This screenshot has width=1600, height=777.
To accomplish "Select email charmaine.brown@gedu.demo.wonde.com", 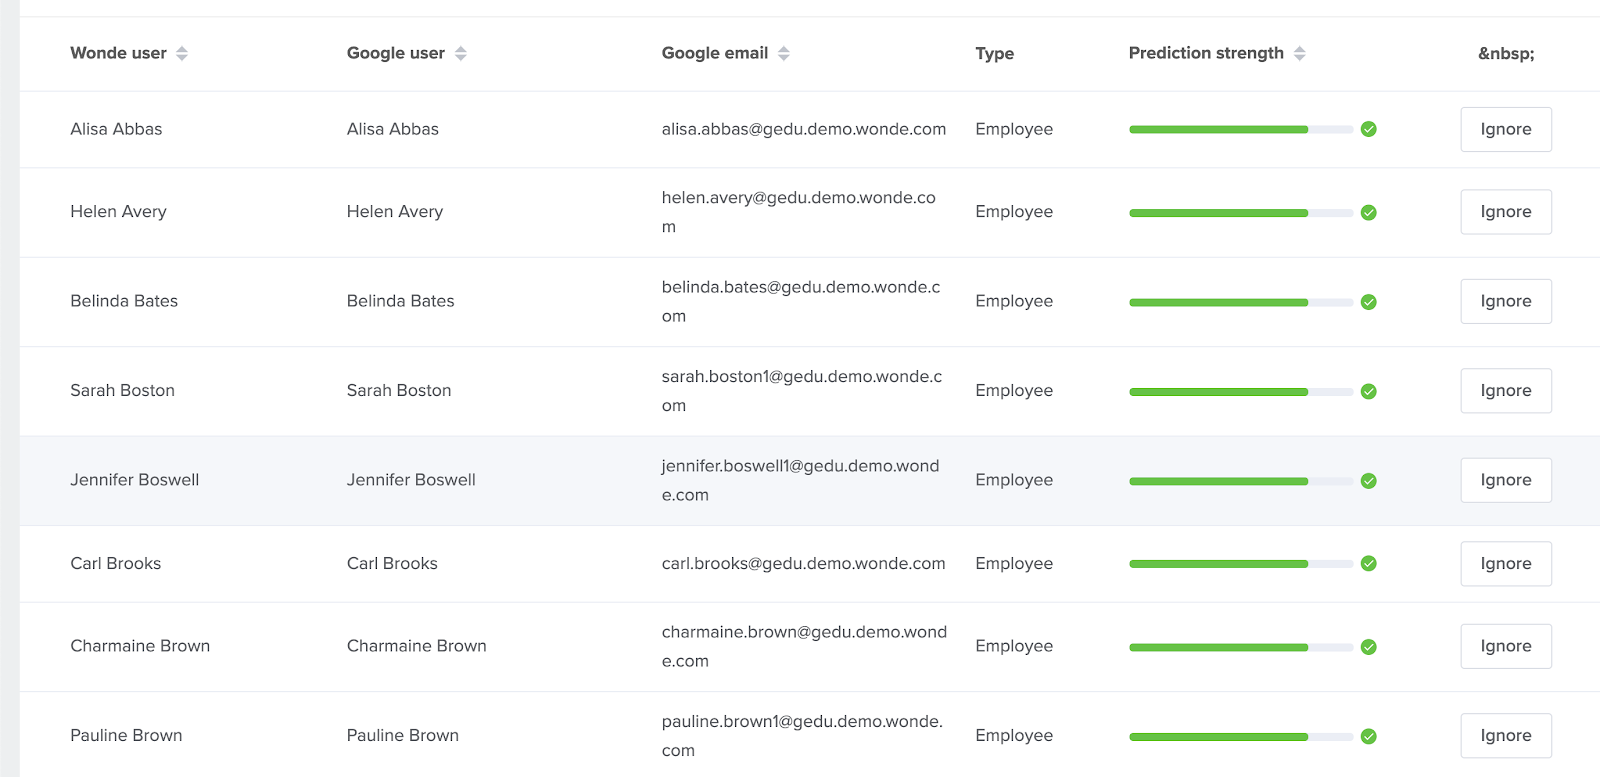I will point(804,646).
